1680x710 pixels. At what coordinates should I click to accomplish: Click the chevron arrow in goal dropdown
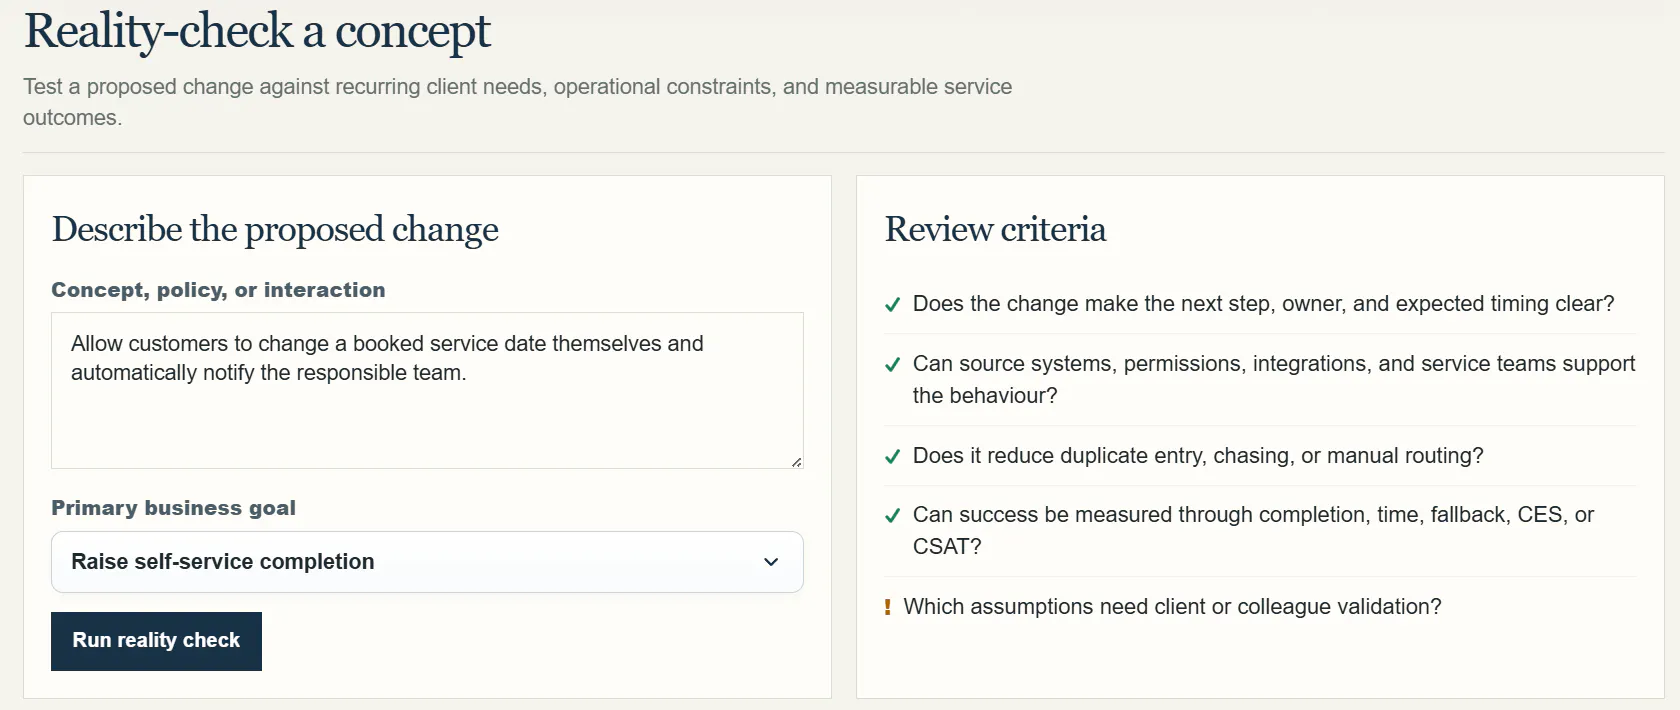point(771,562)
